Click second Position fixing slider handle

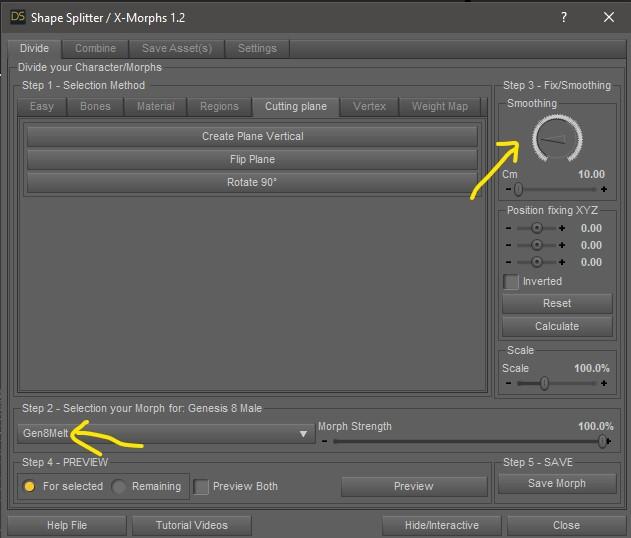click(x=536, y=245)
